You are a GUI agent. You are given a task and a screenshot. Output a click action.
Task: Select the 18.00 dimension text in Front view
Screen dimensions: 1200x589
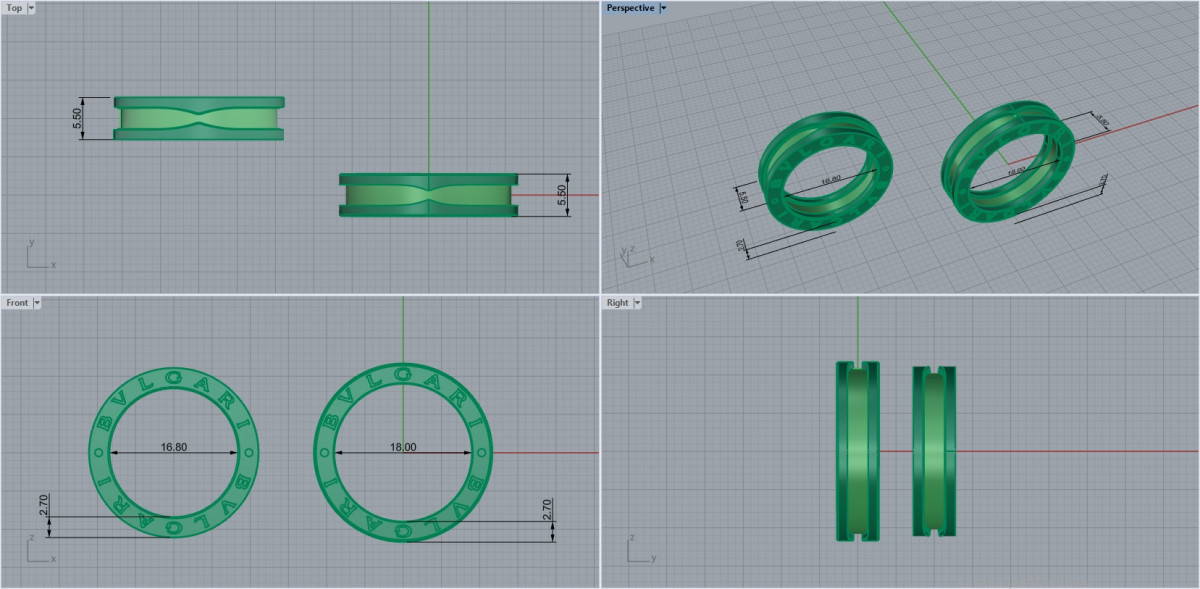[403, 447]
